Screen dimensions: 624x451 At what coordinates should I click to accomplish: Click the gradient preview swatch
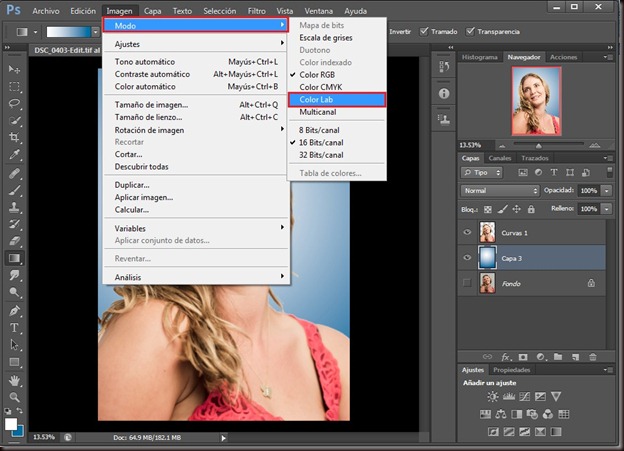point(69,32)
